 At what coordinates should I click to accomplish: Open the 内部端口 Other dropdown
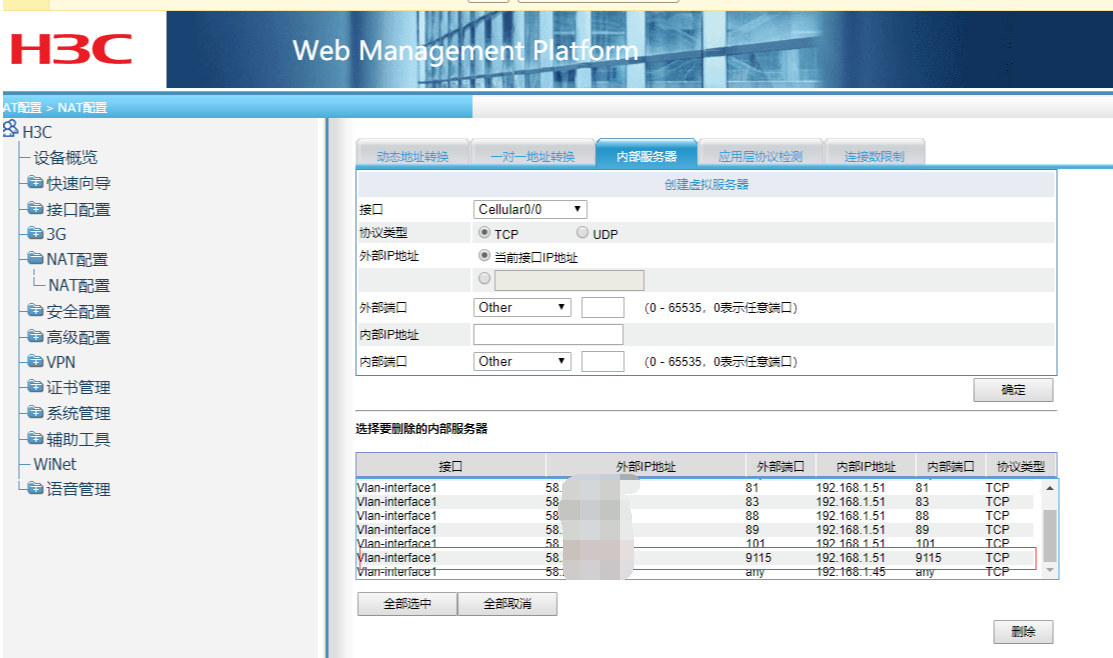point(522,361)
